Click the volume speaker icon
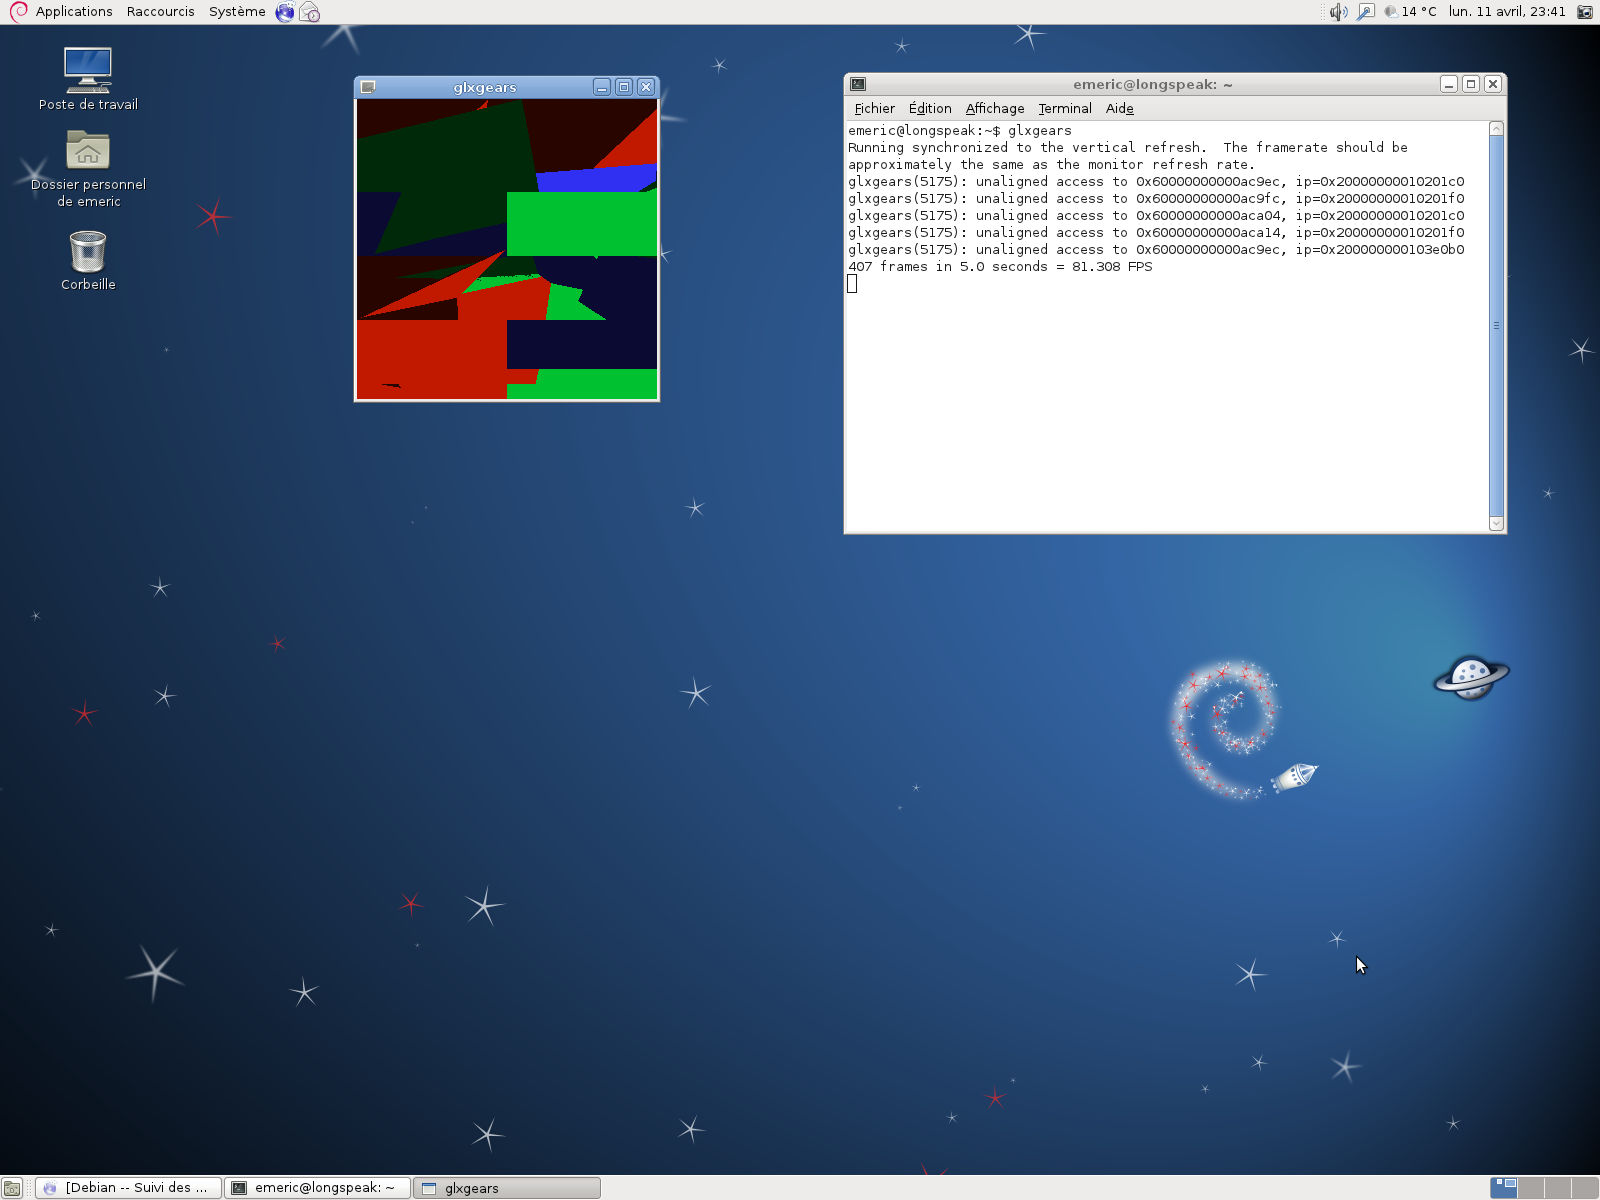 (1338, 12)
